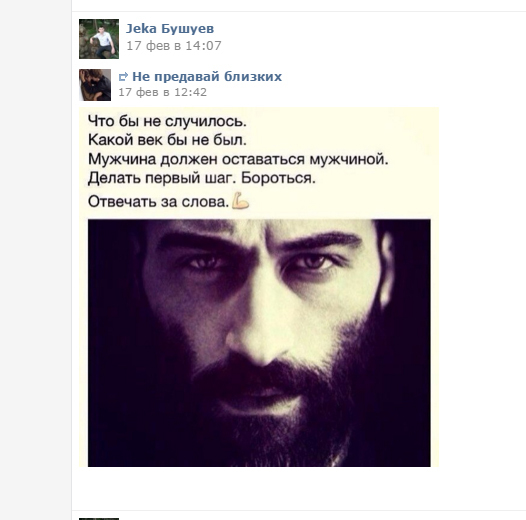Open the Не предавай близких group link
Viewport: 526px width, 520px height.
[207, 77]
